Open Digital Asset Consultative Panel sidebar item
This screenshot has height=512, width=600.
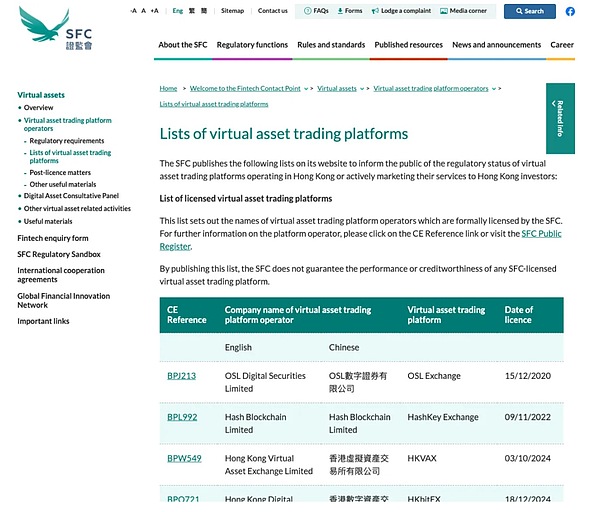[71, 196]
